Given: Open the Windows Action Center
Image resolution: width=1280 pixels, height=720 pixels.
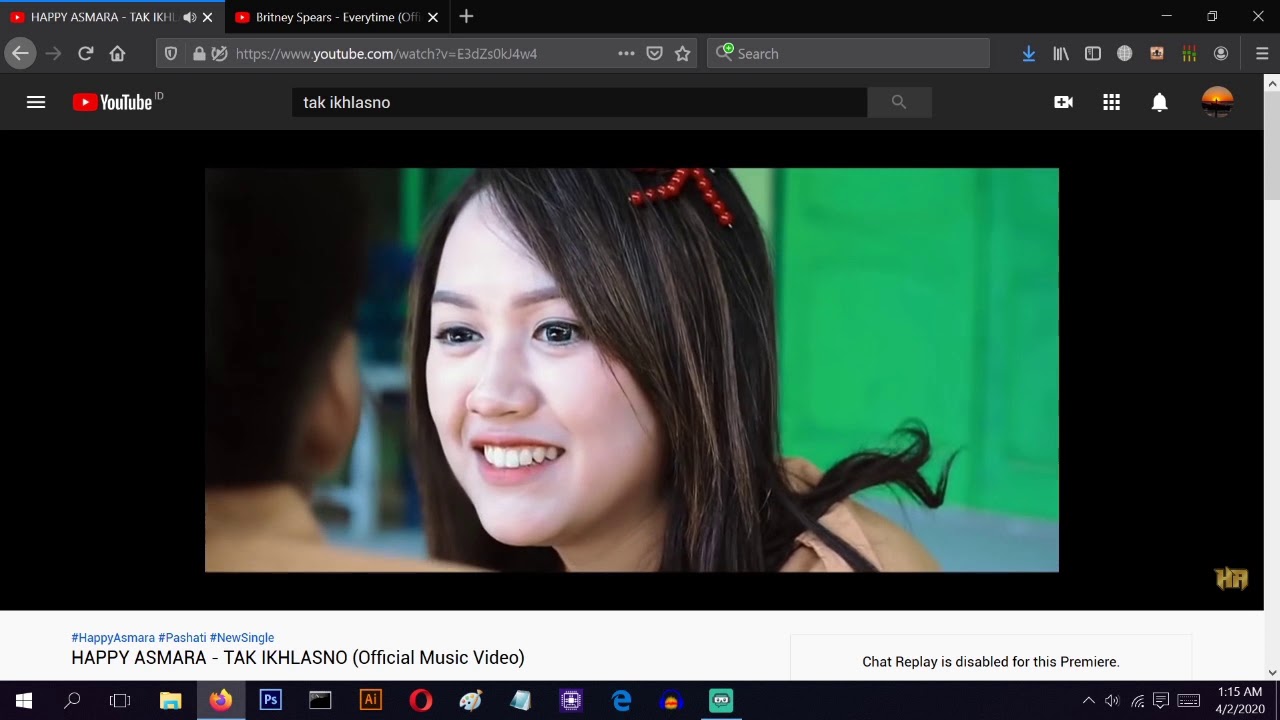Looking at the screenshot, I should click(1161, 701).
